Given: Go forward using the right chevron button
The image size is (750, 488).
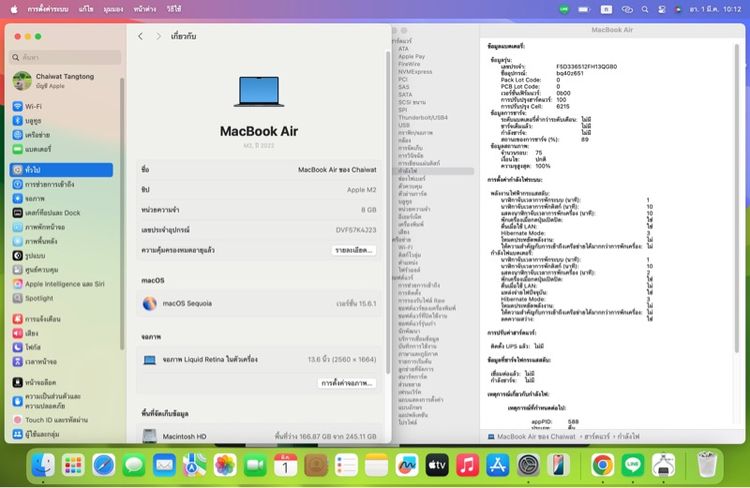Looking at the screenshot, I should (x=158, y=36).
